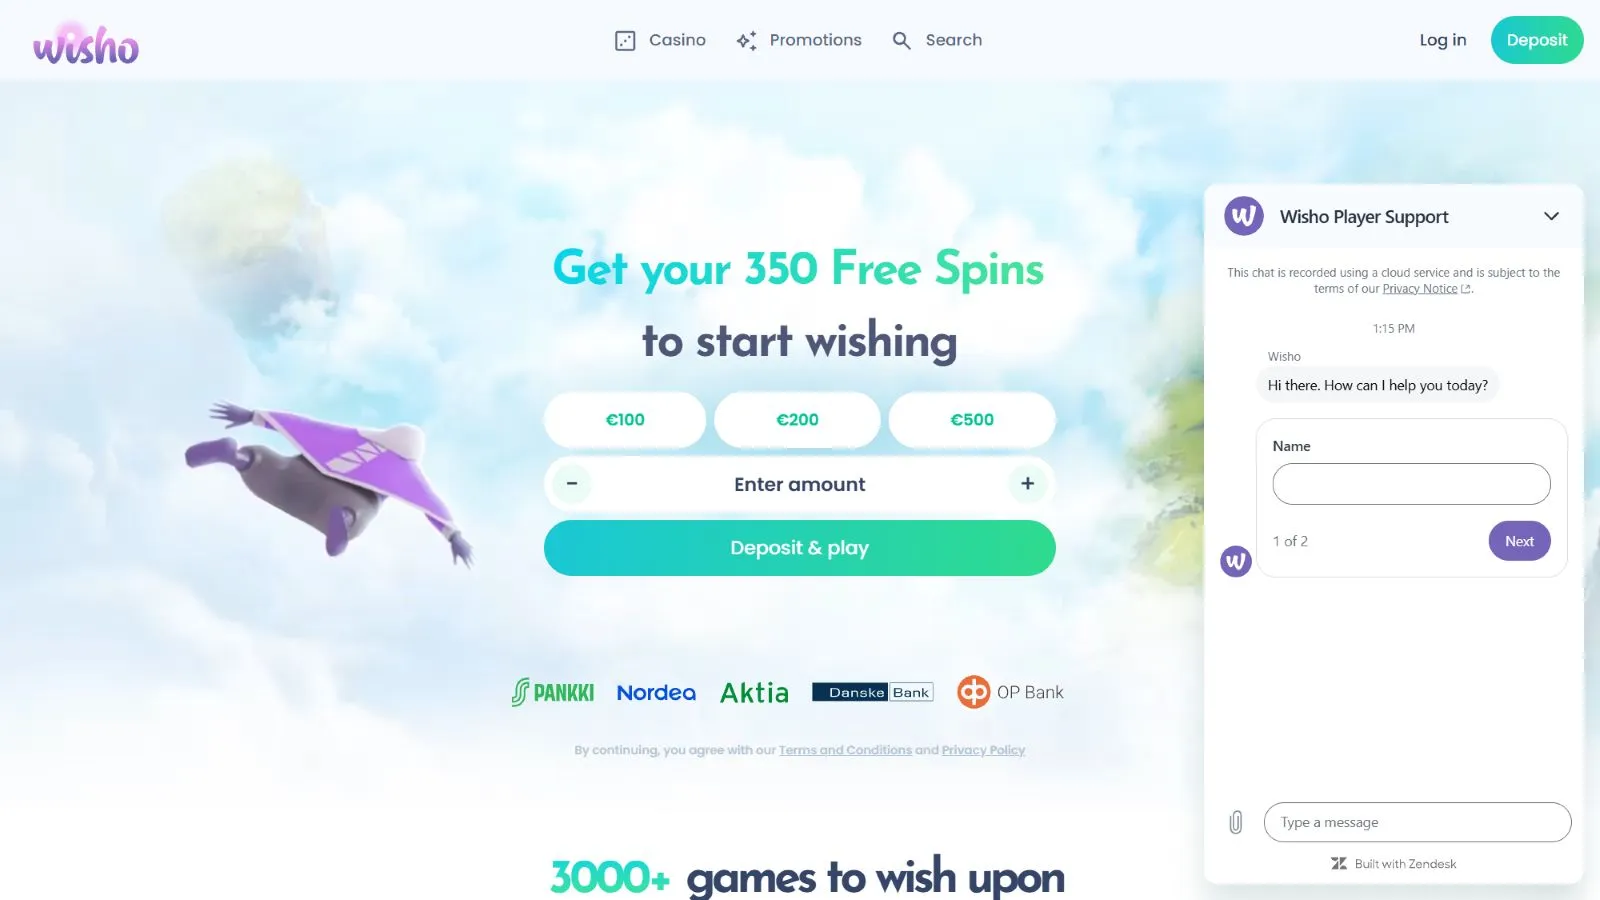This screenshot has height=900, width=1600.
Task: Decrease amount with the minus button
Action: (572, 484)
